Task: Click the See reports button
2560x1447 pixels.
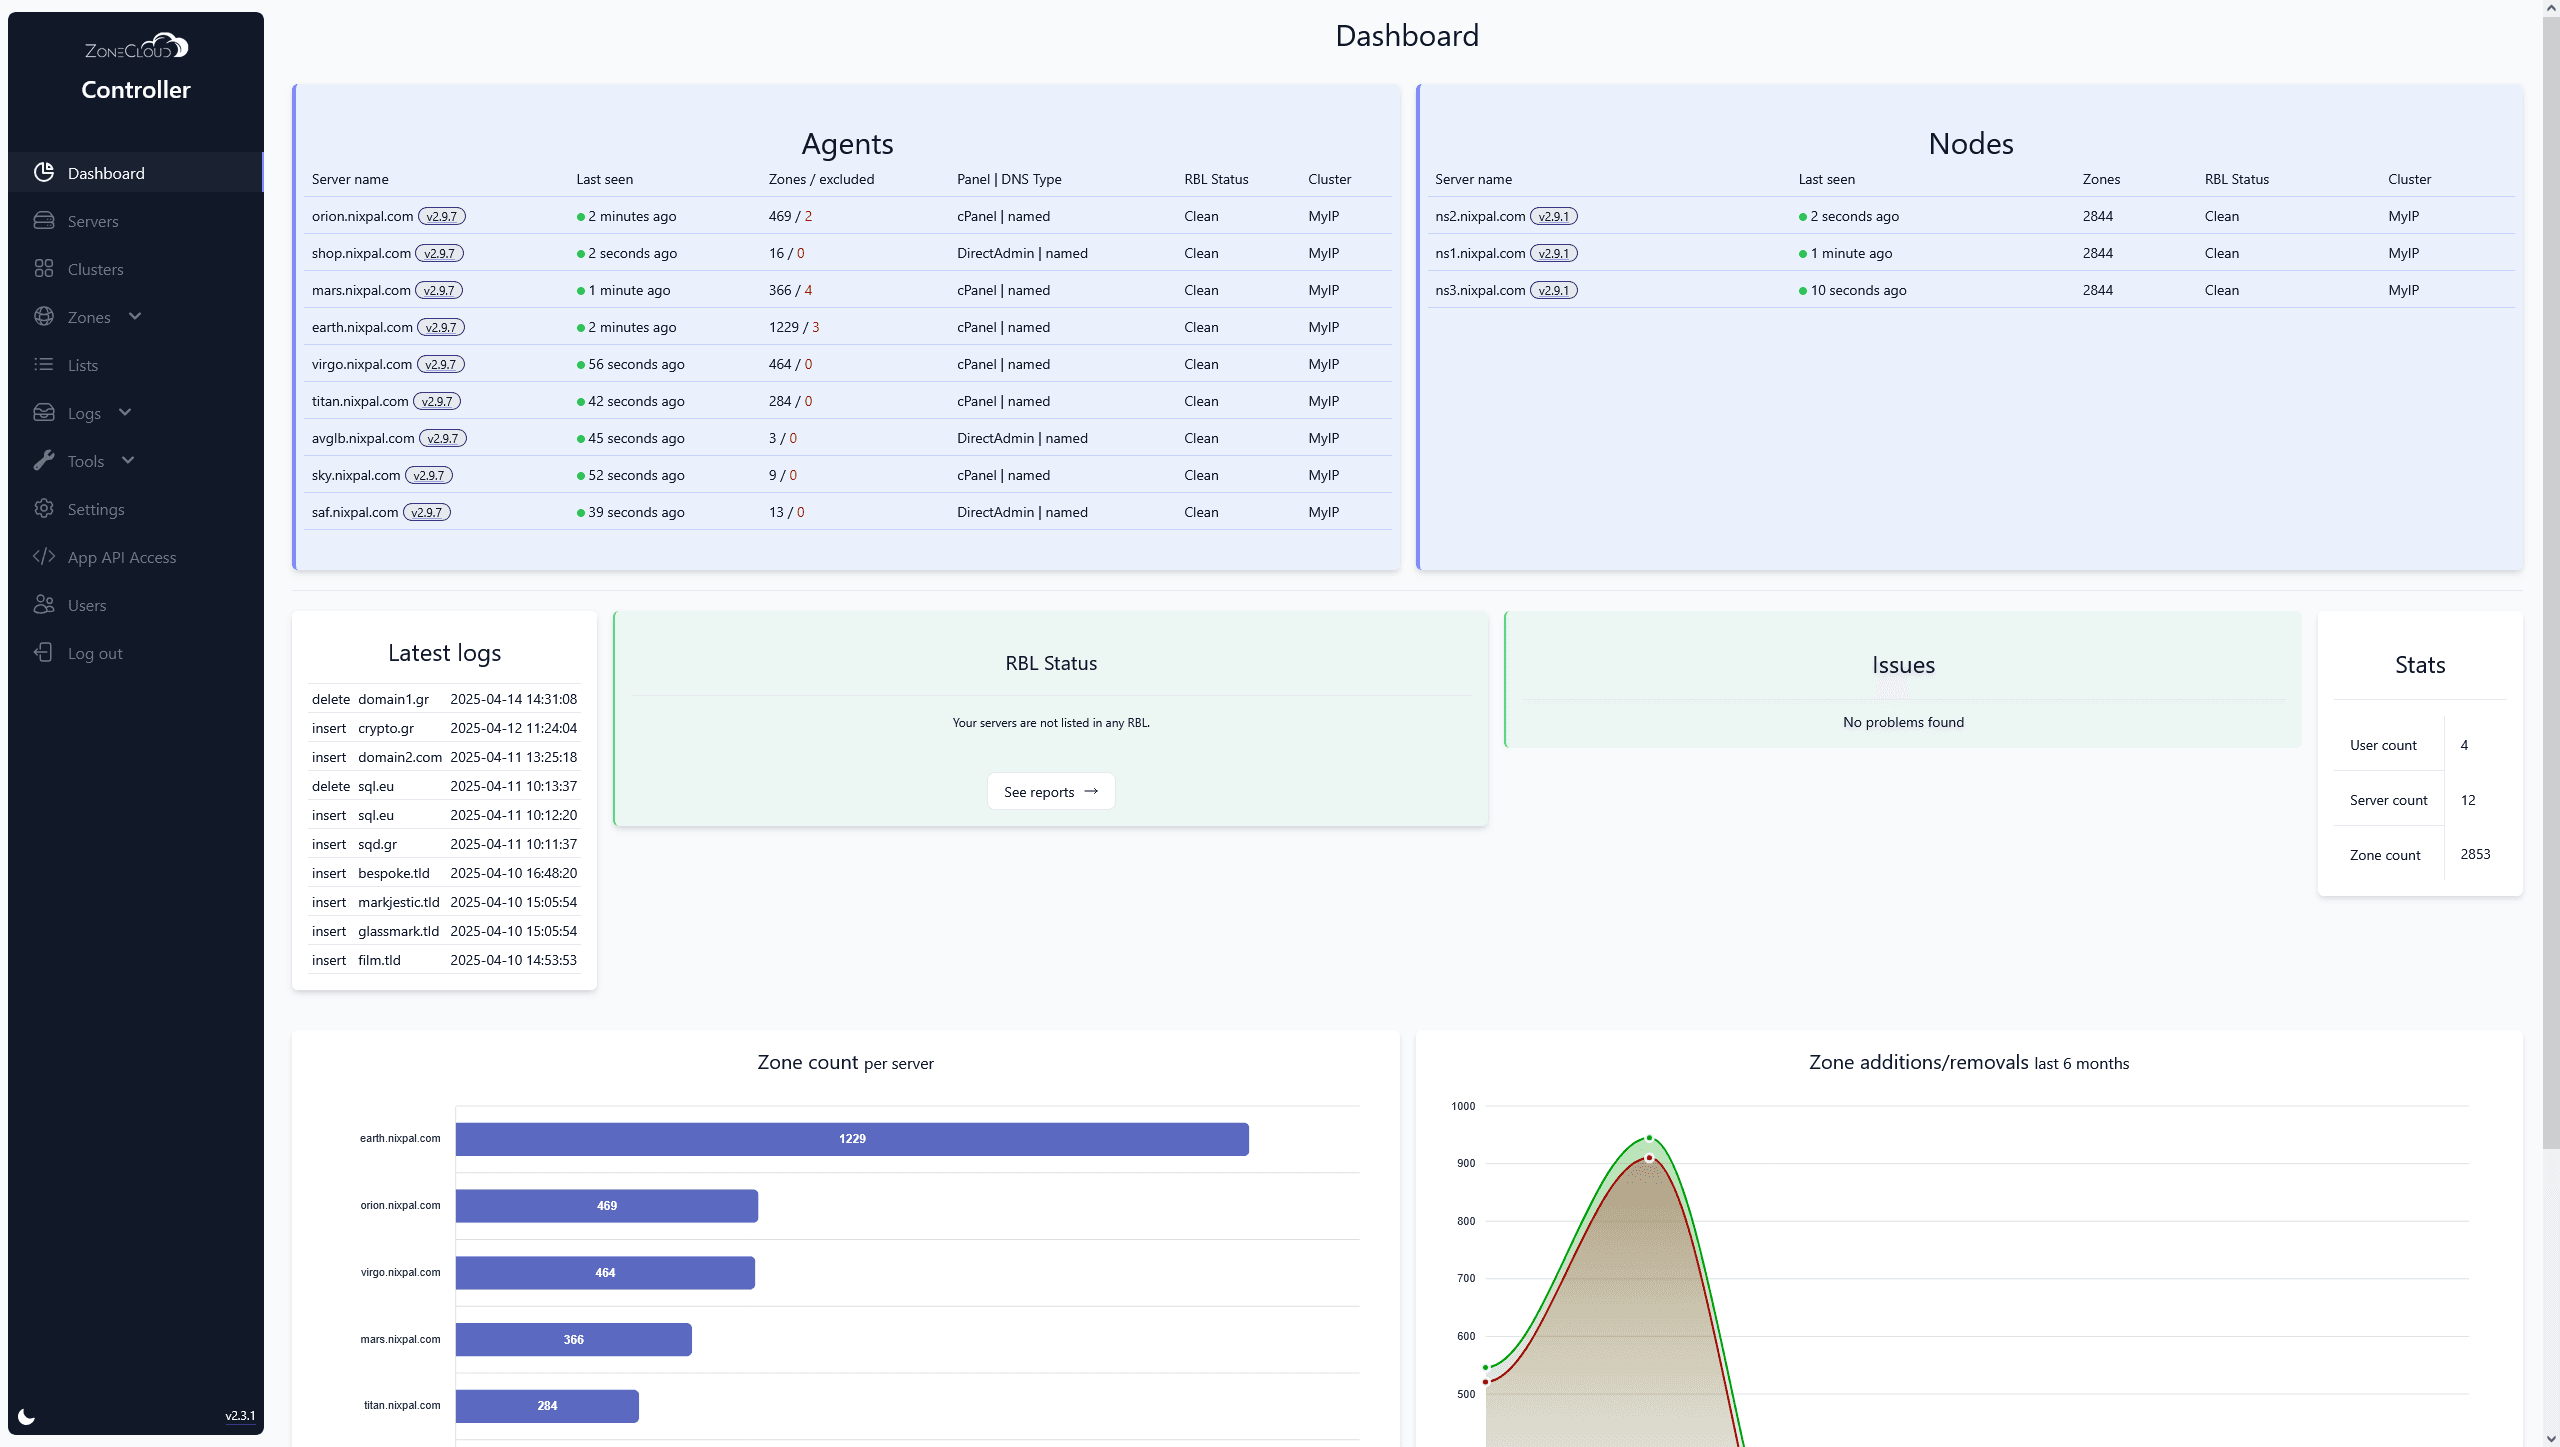Action: pos(1050,791)
